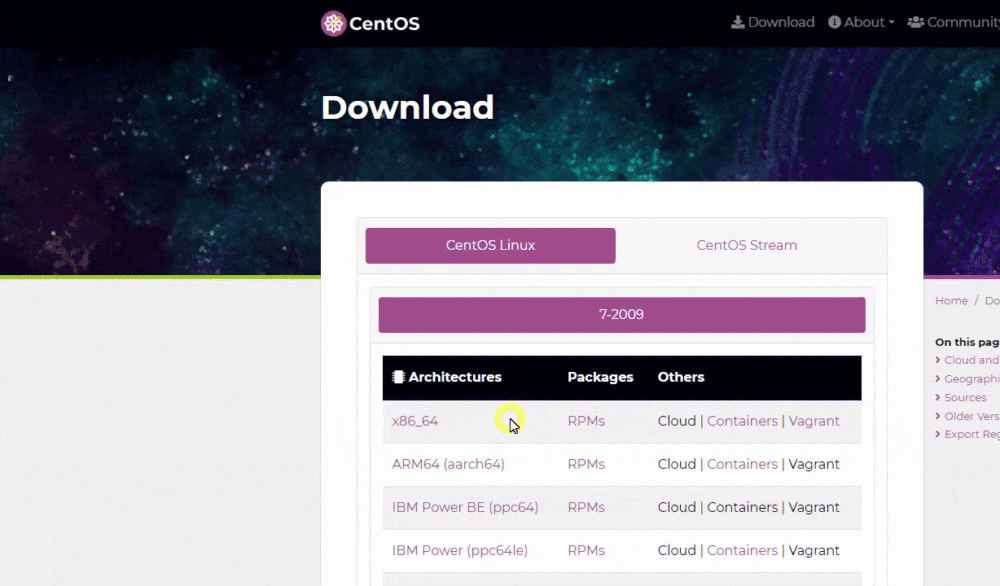Click the 7-2009 version button
The image size is (1000, 586).
(x=621, y=314)
